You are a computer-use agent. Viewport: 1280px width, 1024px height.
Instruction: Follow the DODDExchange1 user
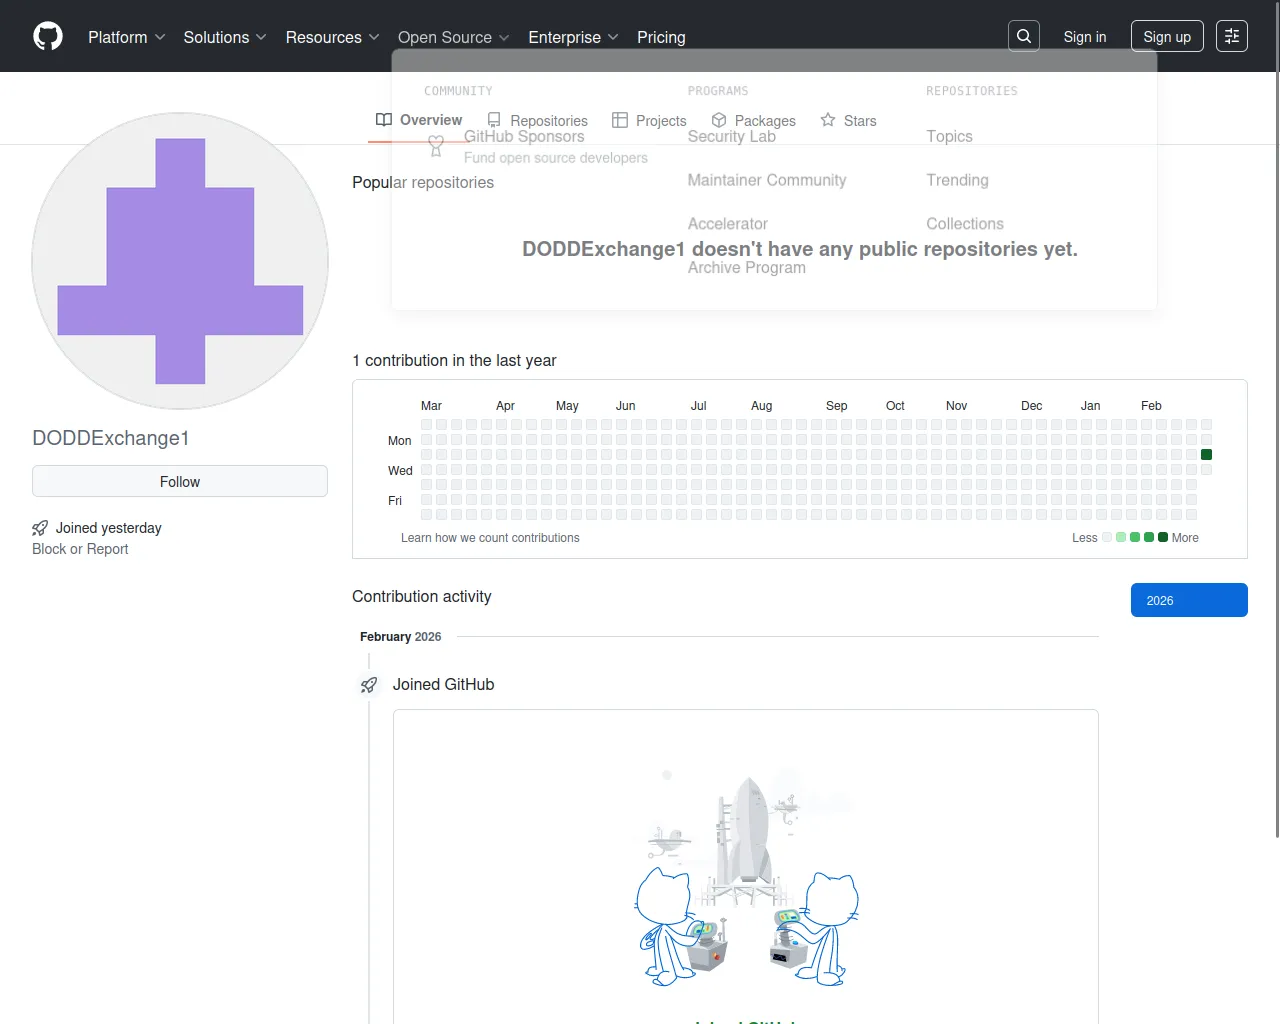tap(180, 481)
